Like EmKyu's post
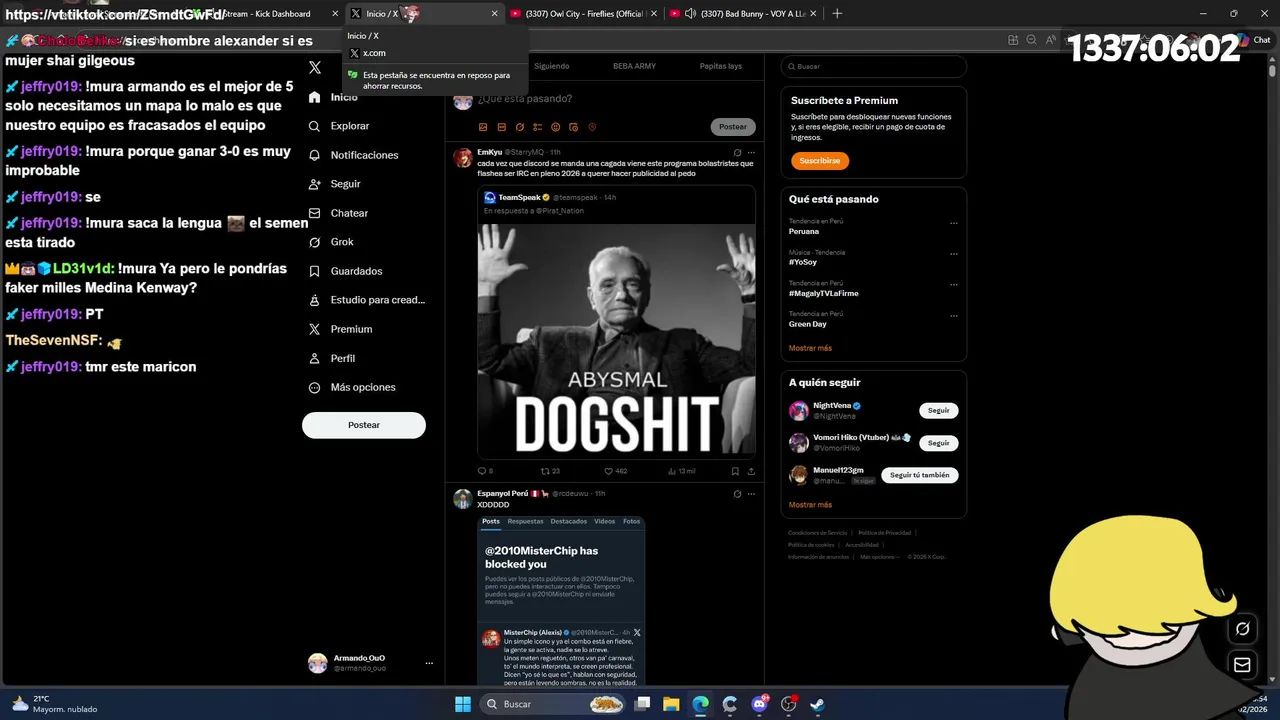The height and width of the screenshot is (720, 1280). 615,471
